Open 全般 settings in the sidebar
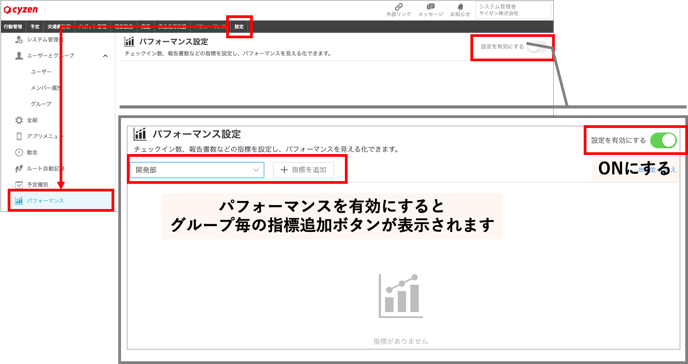Image resolution: width=688 pixels, height=364 pixels. click(32, 120)
